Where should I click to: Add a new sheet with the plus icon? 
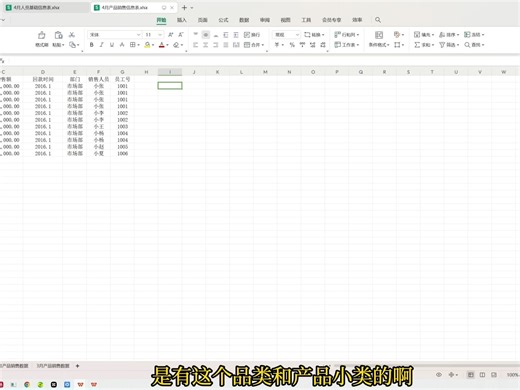pos(77,366)
